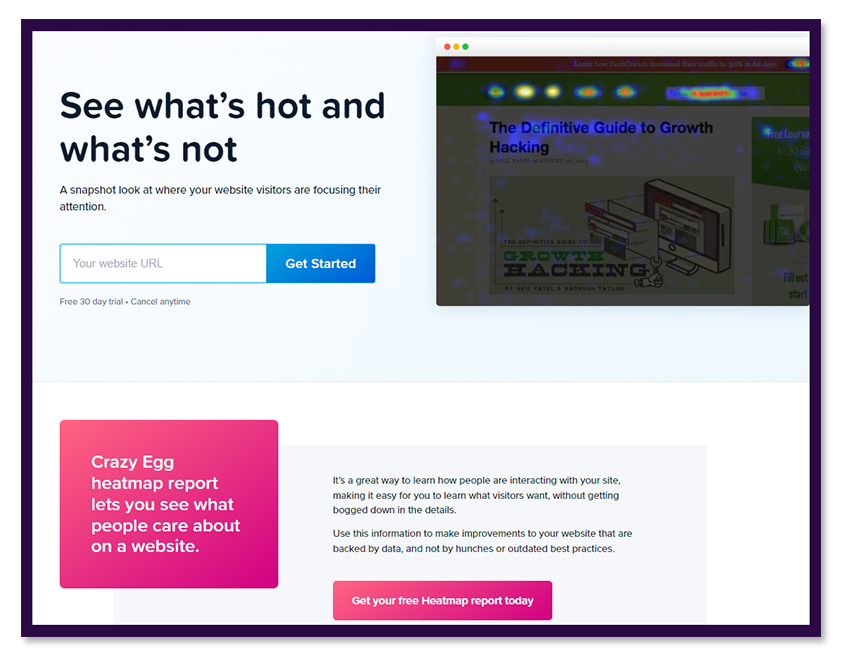842x656 pixels.
Task: Click the blue Get Started button
Action: (x=321, y=263)
